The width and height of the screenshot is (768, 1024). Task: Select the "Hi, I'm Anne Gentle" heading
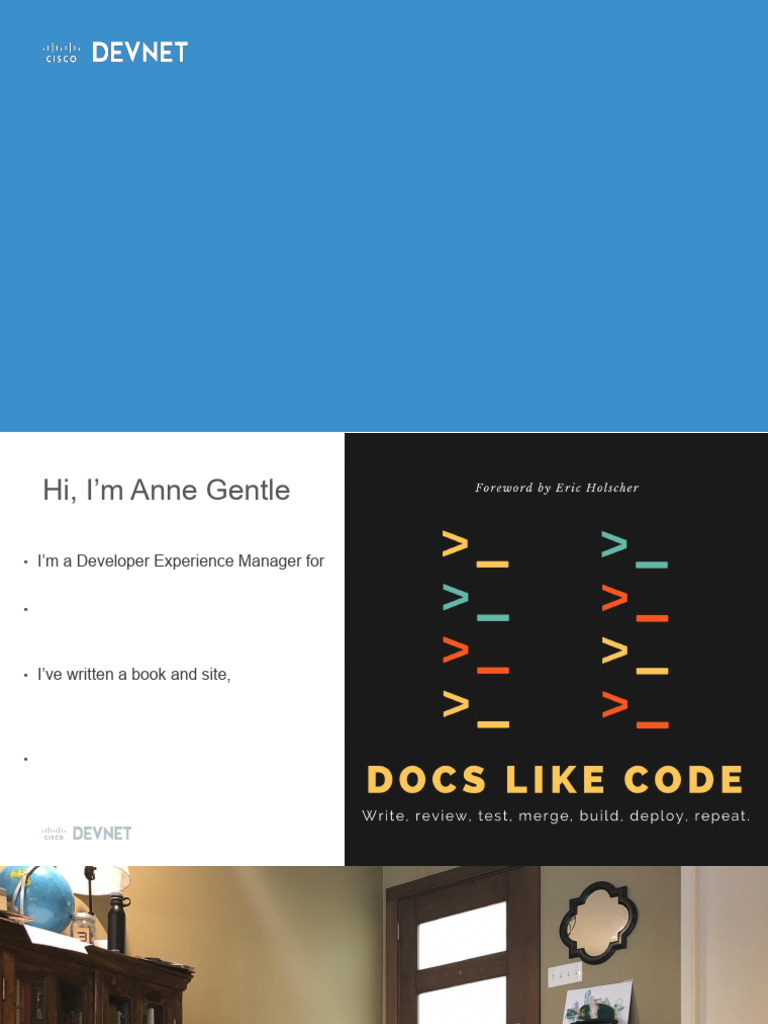(x=166, y=490)
